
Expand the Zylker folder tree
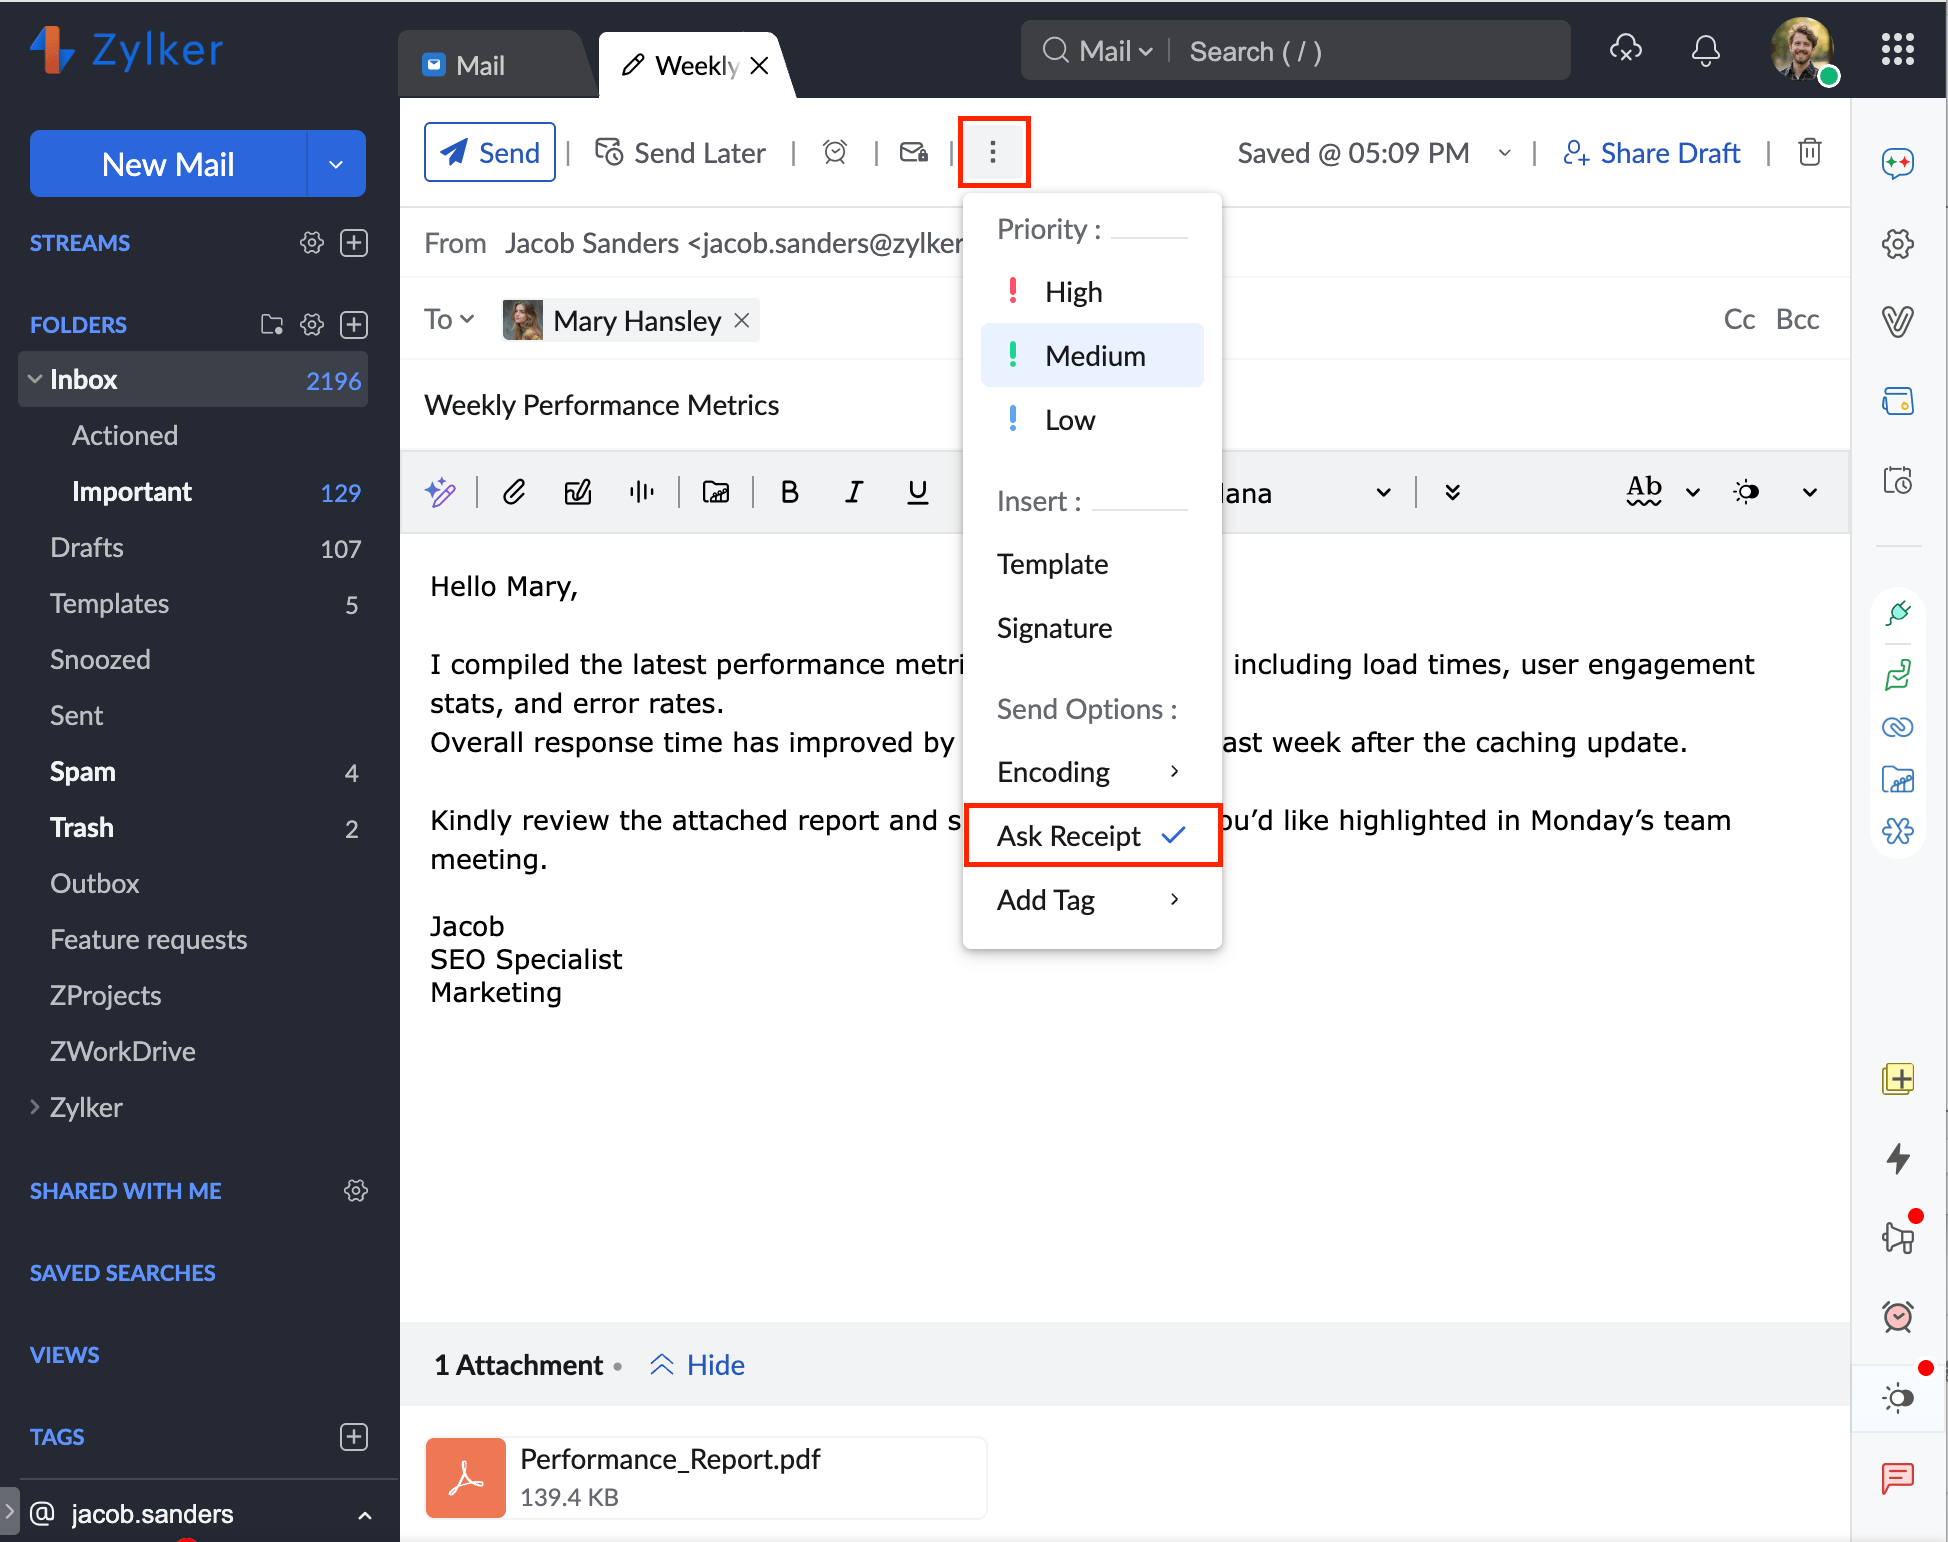pos(35,1107)
